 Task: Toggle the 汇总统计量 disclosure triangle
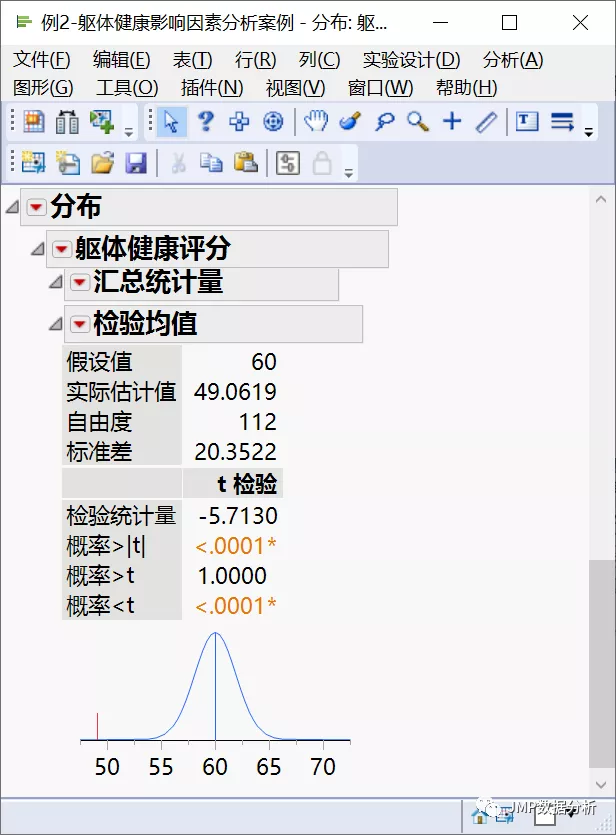point(55,282)
